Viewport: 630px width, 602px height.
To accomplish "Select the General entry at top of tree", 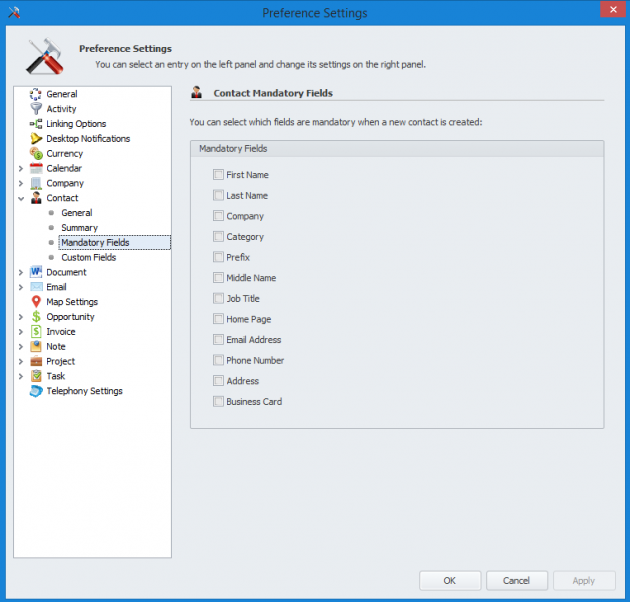I will click(61, 94).
